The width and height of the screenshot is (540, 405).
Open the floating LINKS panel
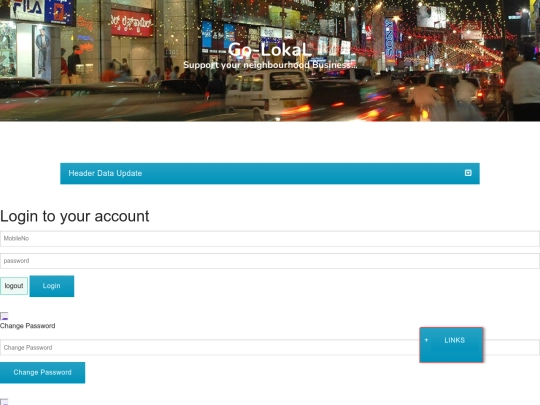pos(451,345)
